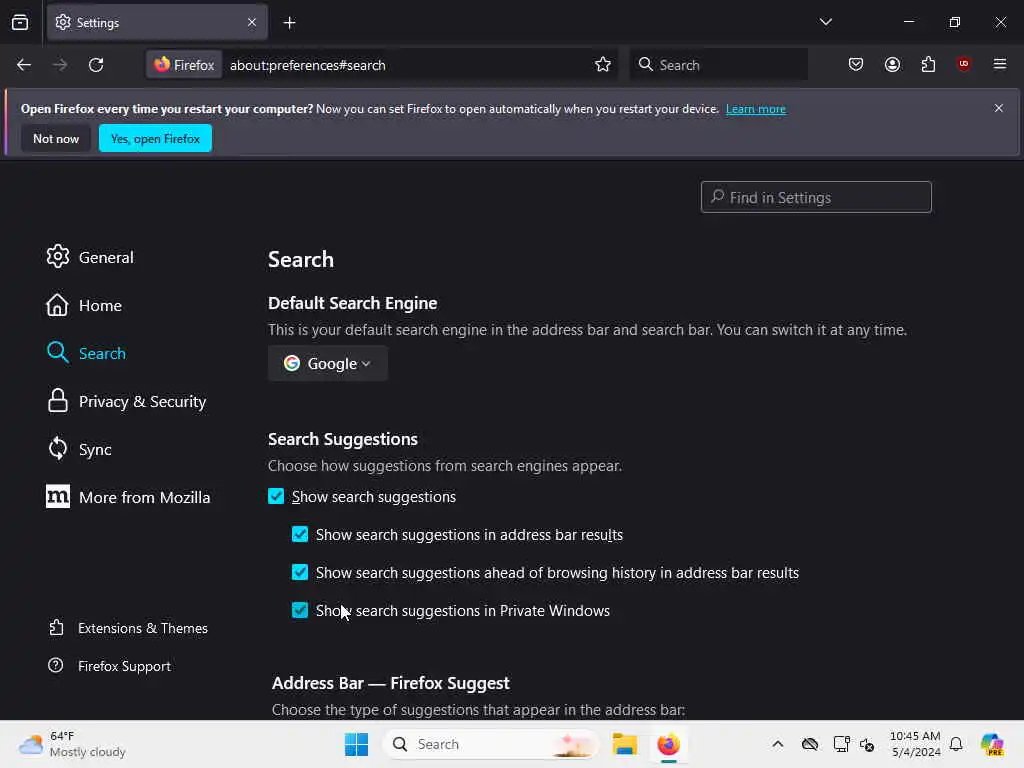Open the Home settings category
This screenshot has width=1024, height=768.
[x=84, y=305]
